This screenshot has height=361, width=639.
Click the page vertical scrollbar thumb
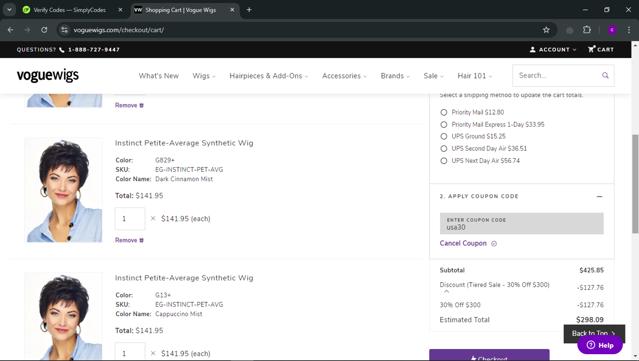click(635, 184)
